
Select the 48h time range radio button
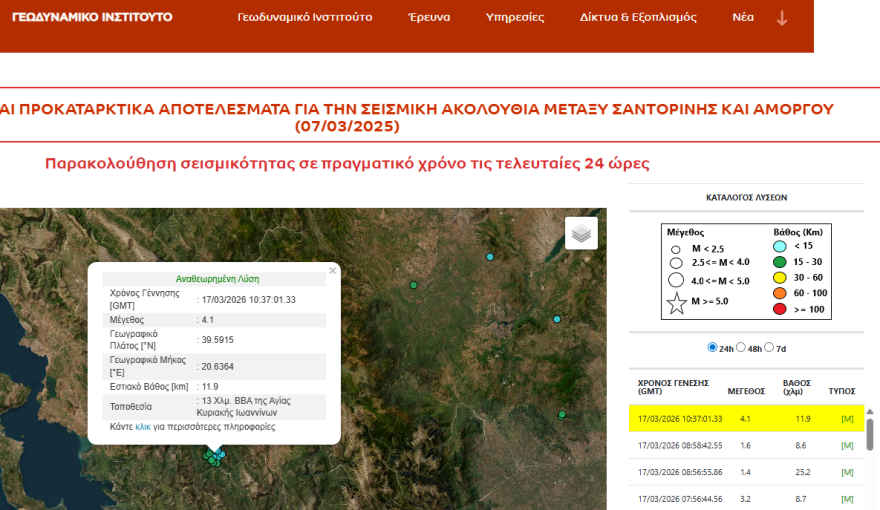click(x=741, y=347)
